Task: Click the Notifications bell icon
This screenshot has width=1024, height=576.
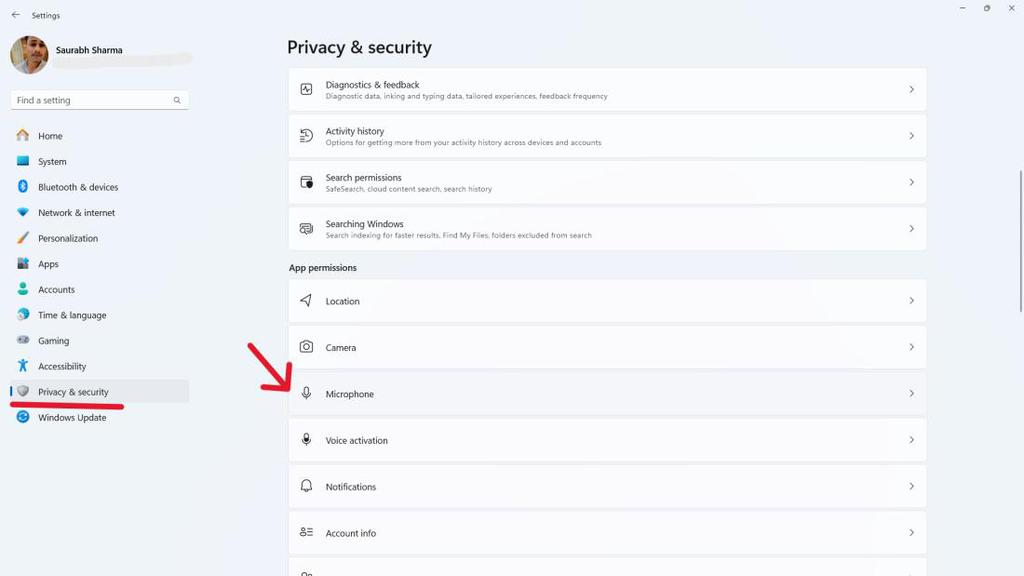Action: pyautogui.click(x=306, y=486)
